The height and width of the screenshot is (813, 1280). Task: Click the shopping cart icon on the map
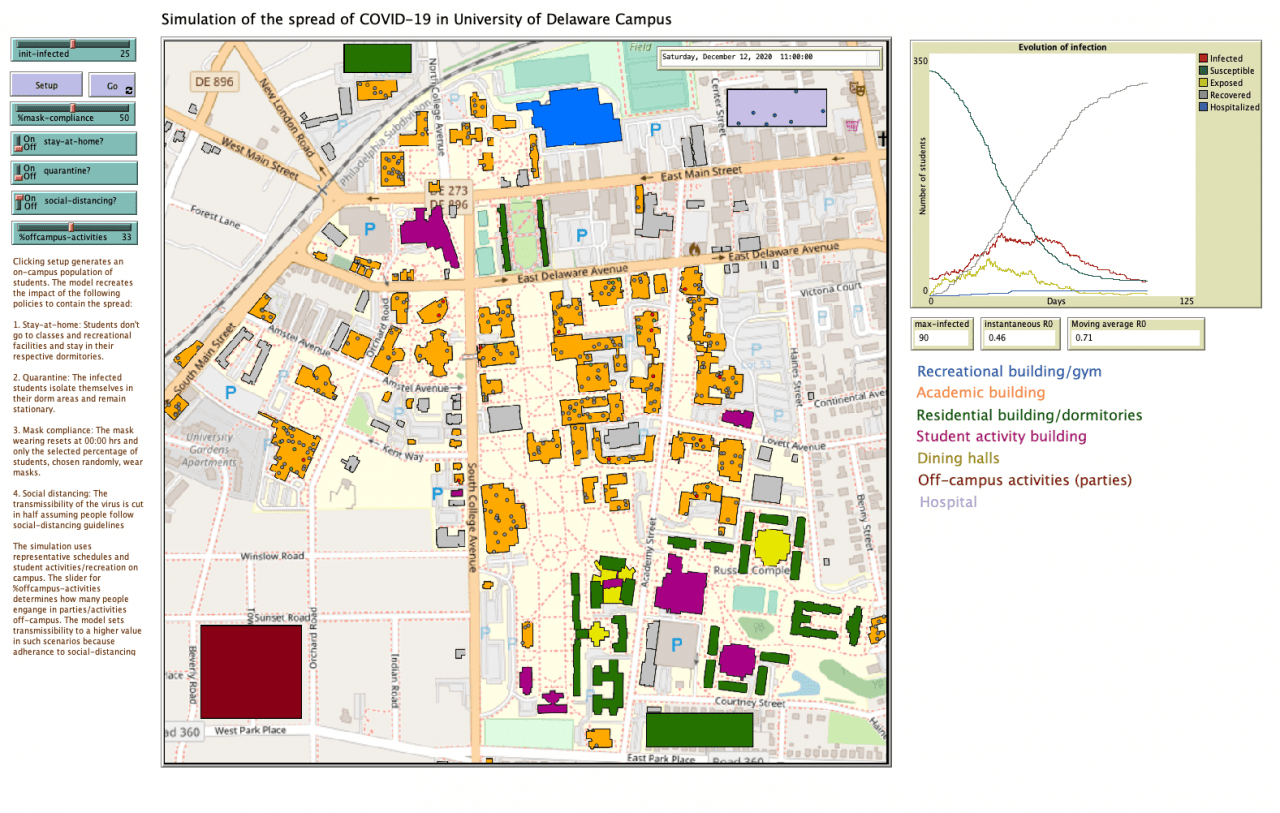click(x=852, y=126)
